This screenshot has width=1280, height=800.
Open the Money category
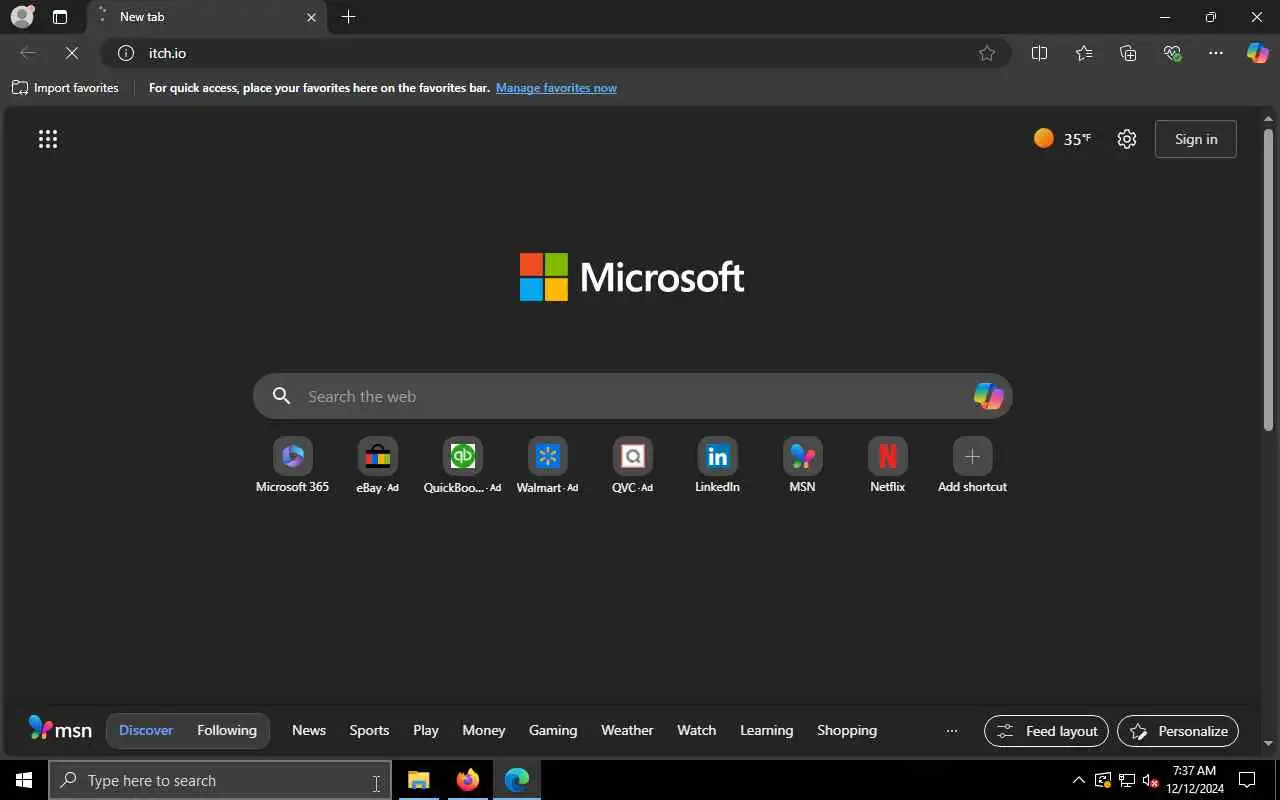(484, 730)
